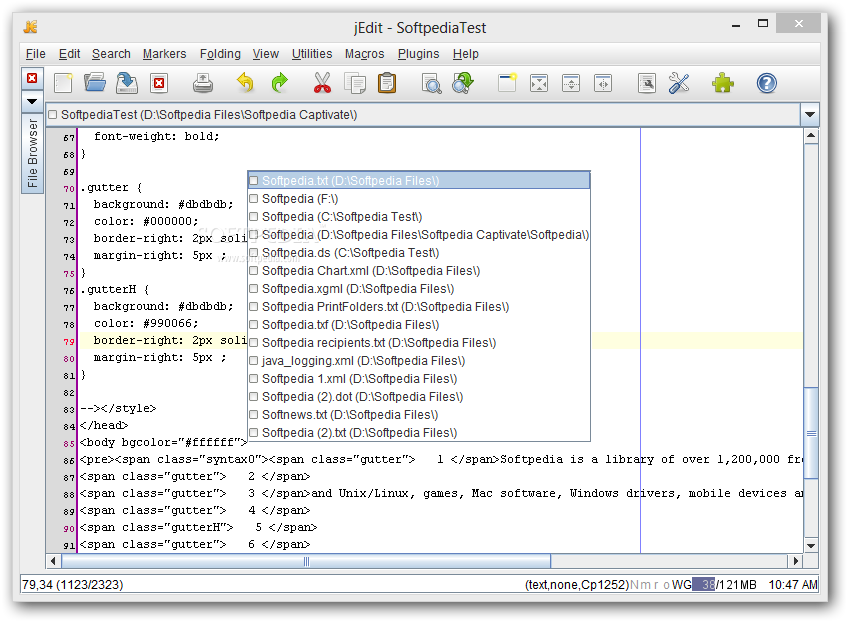Select Softpedia (C:\Softpedia Test\) buffer entry
The image size is (848, 622).
(x=419, y=216)
